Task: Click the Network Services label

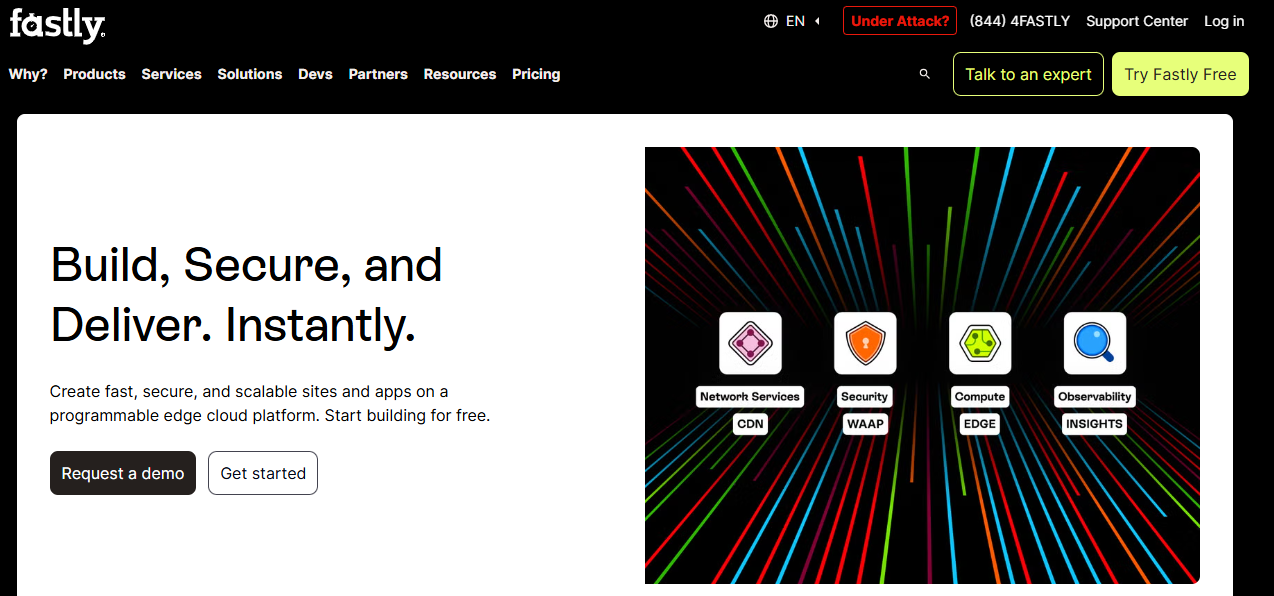Action: (x=750, y=397)
